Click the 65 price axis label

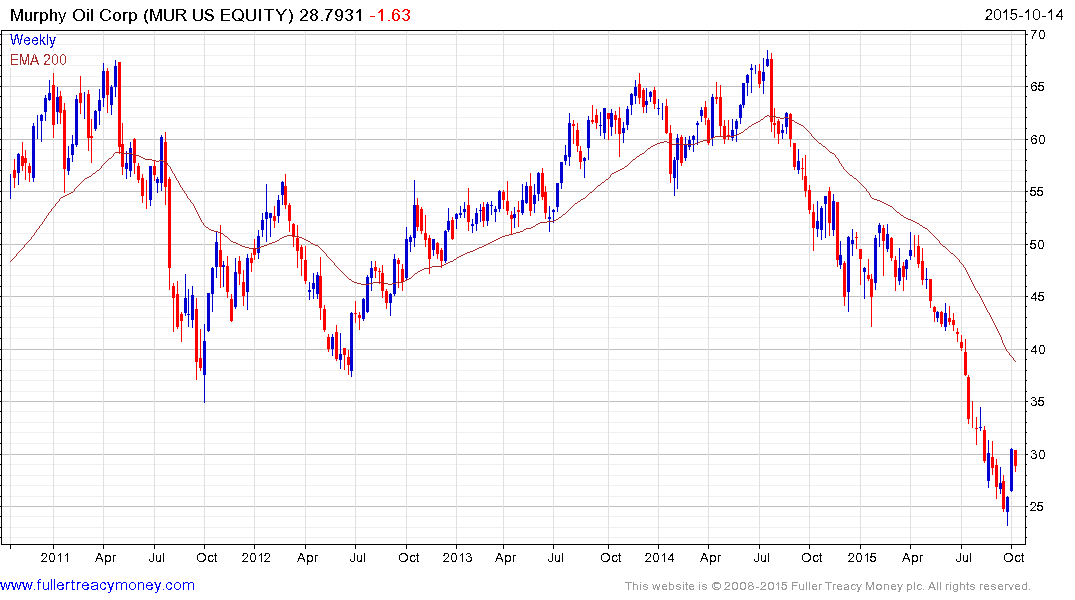(x=1037, y=86)
